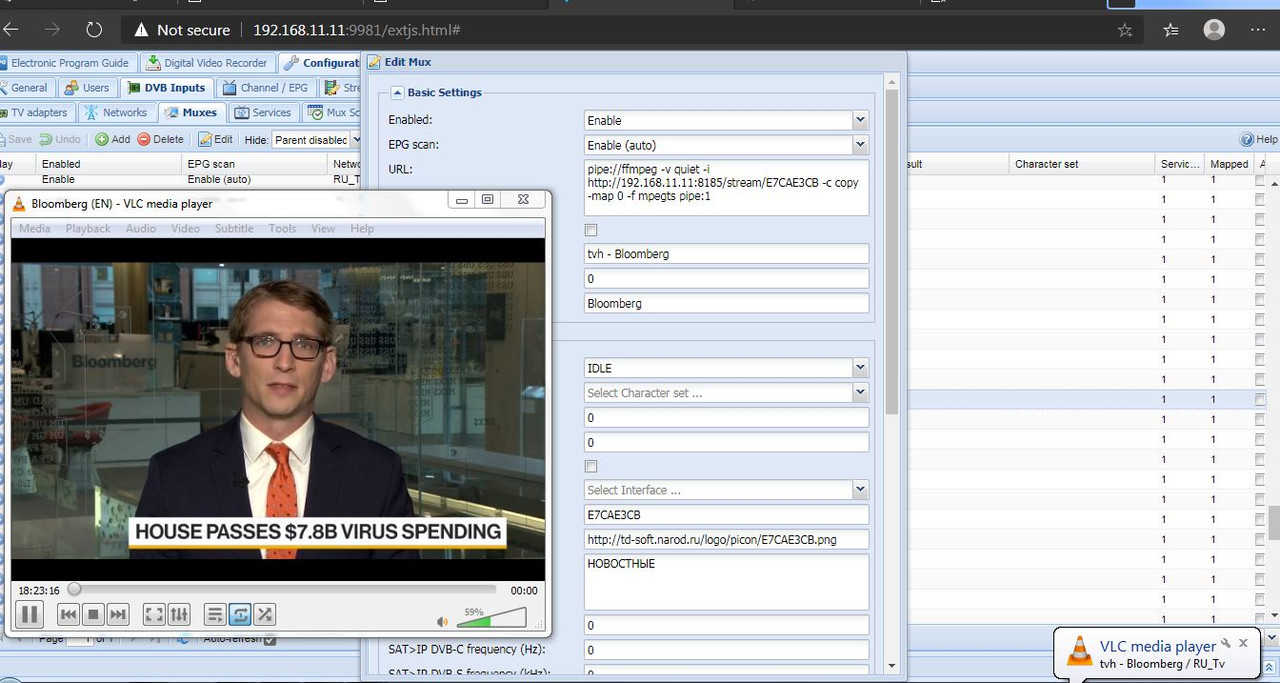Toggle checkbox above Select Interface

591,466
